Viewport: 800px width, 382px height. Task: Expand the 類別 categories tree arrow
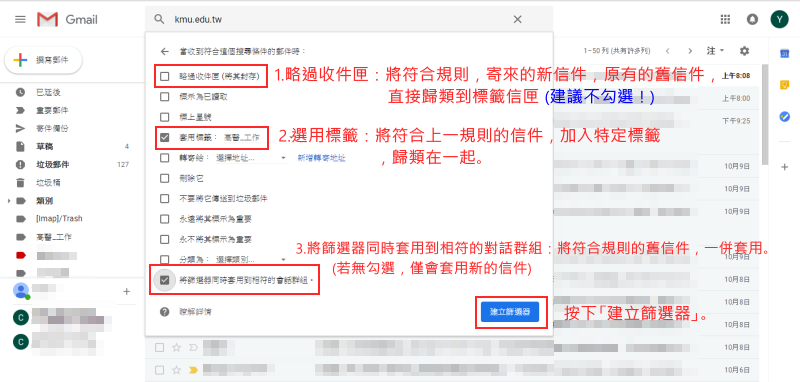click(x=9, y=201)
